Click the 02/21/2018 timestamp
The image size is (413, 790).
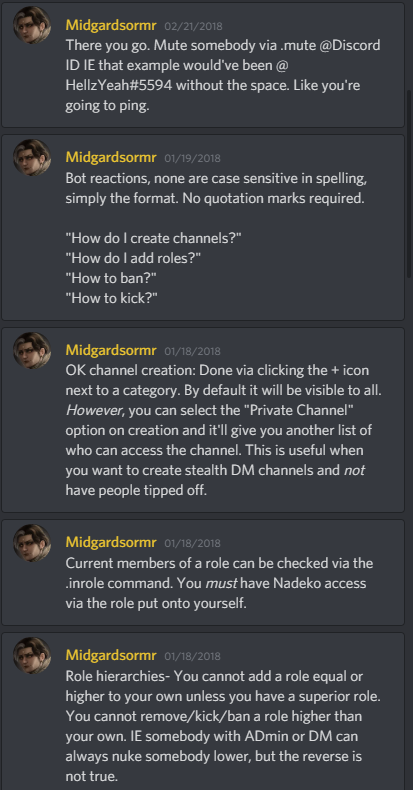coord(193,26)
